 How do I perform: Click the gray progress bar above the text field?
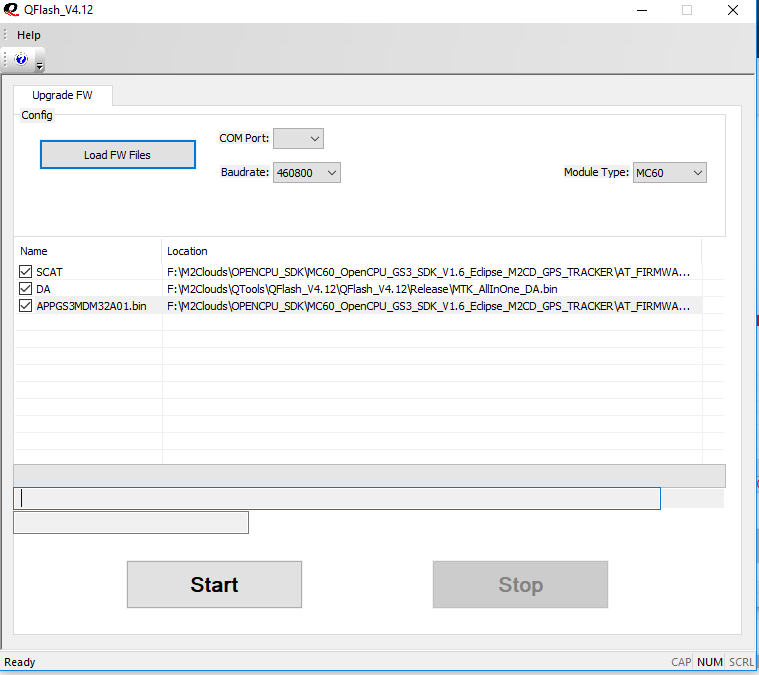coord(369,476)
